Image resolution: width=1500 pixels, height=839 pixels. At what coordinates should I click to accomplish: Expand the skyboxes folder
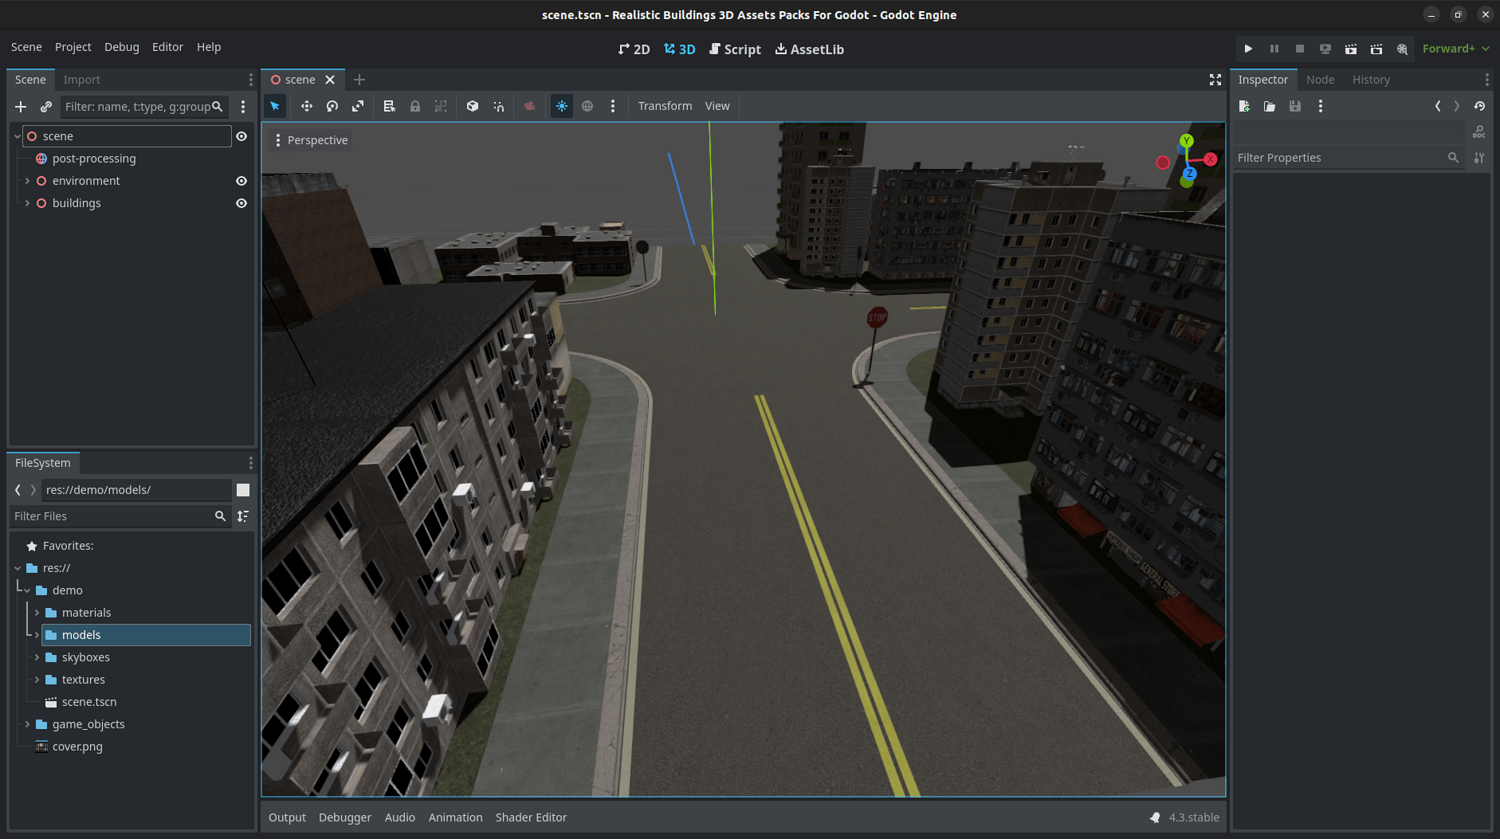pyautogui.click(x=37, y=657)
